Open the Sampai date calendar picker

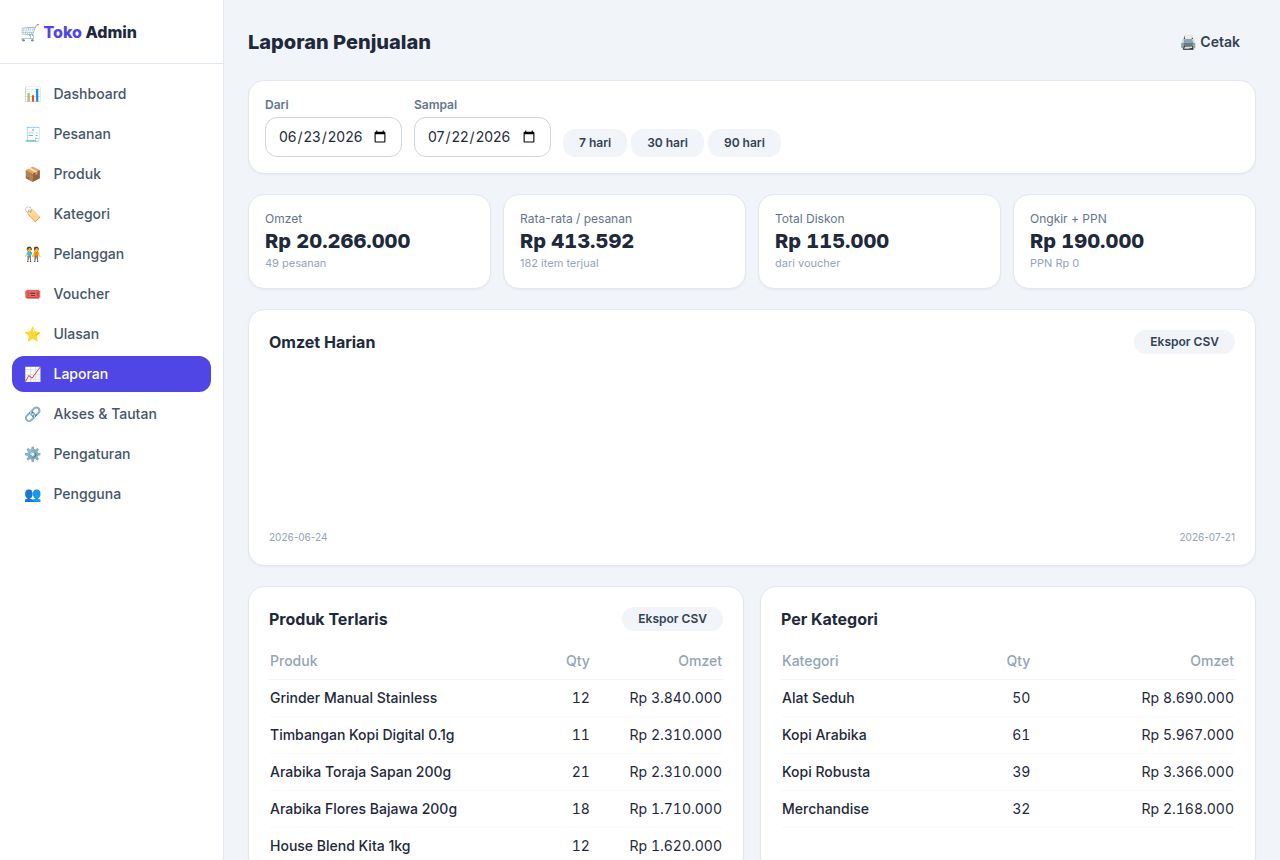529,137
